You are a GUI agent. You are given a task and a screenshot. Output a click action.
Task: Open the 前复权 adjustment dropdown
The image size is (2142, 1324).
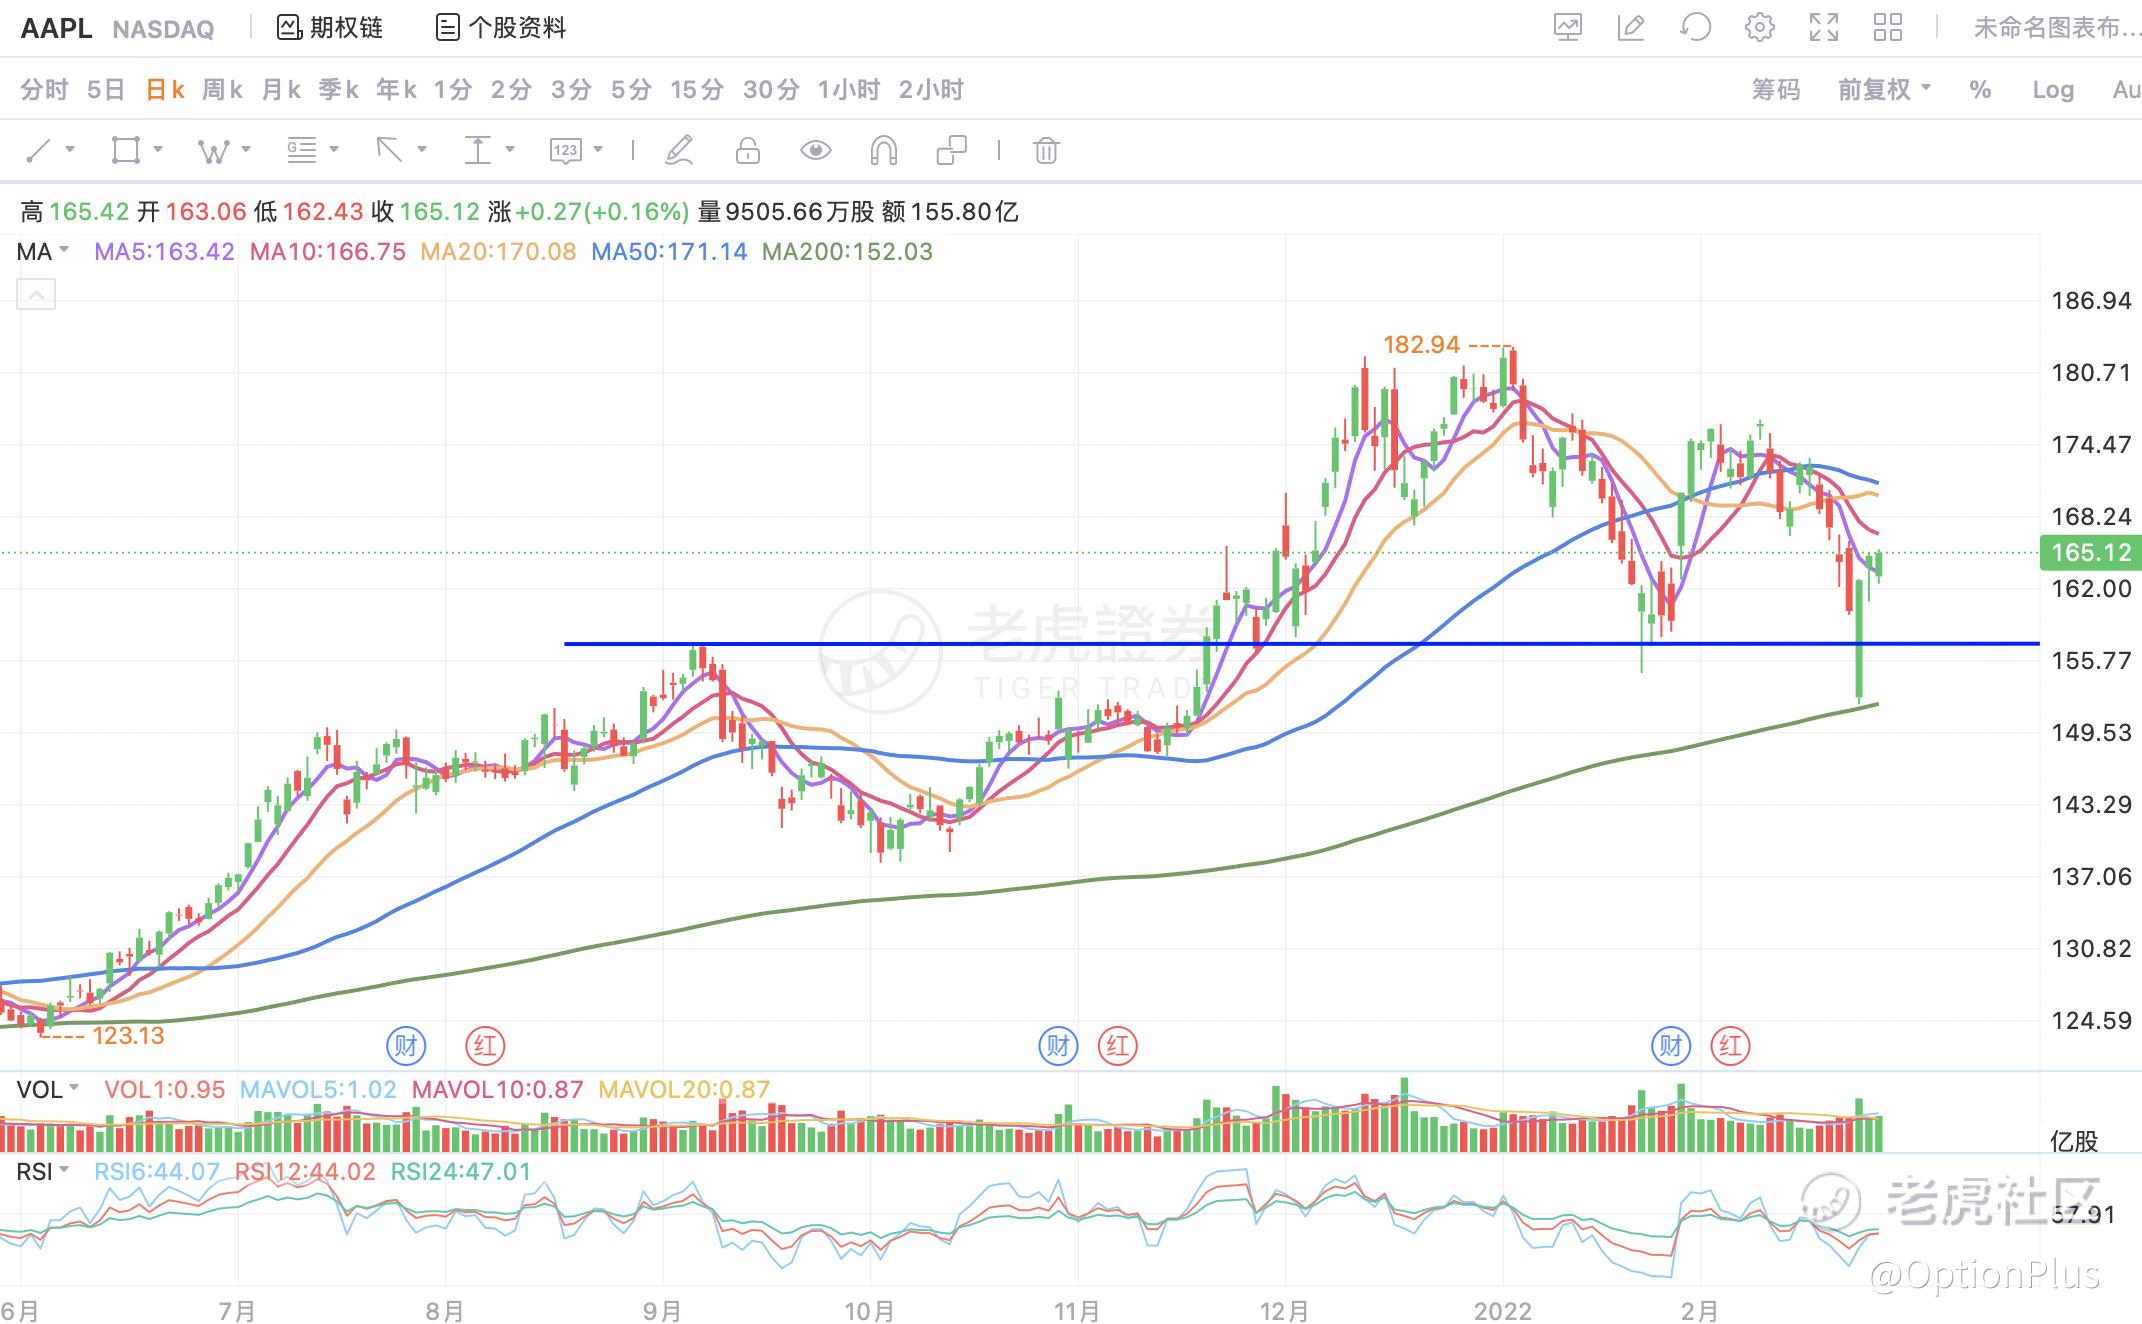point(1884,90)
